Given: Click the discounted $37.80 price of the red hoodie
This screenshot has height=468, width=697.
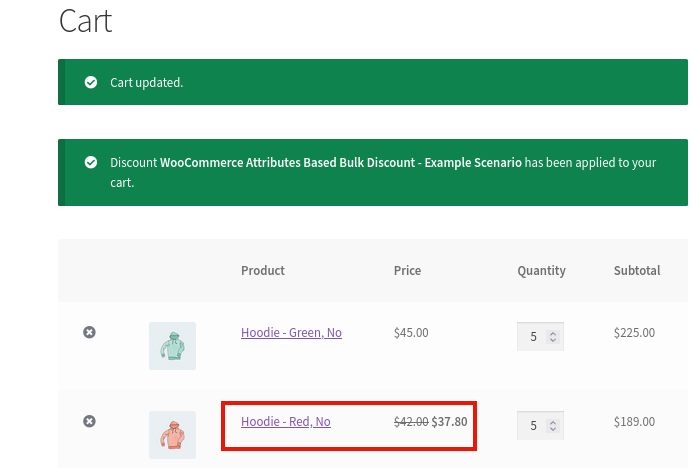Looking at the screenshot, I should (449, 422).
